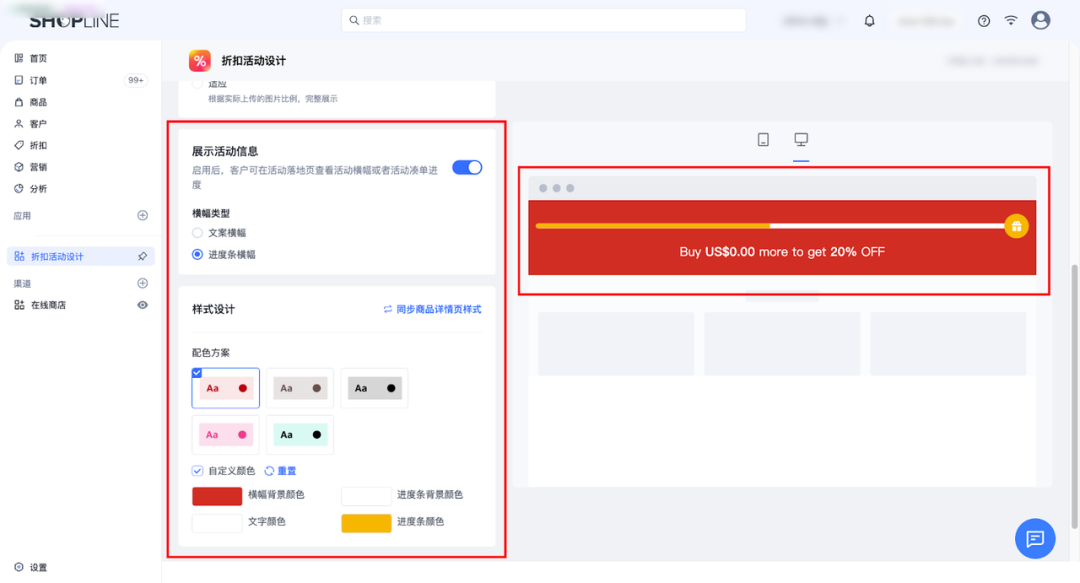1080x583 pixels.
Task: Uncheck the 自定义颜色 checkbox
Action: (x=198, y=471)
